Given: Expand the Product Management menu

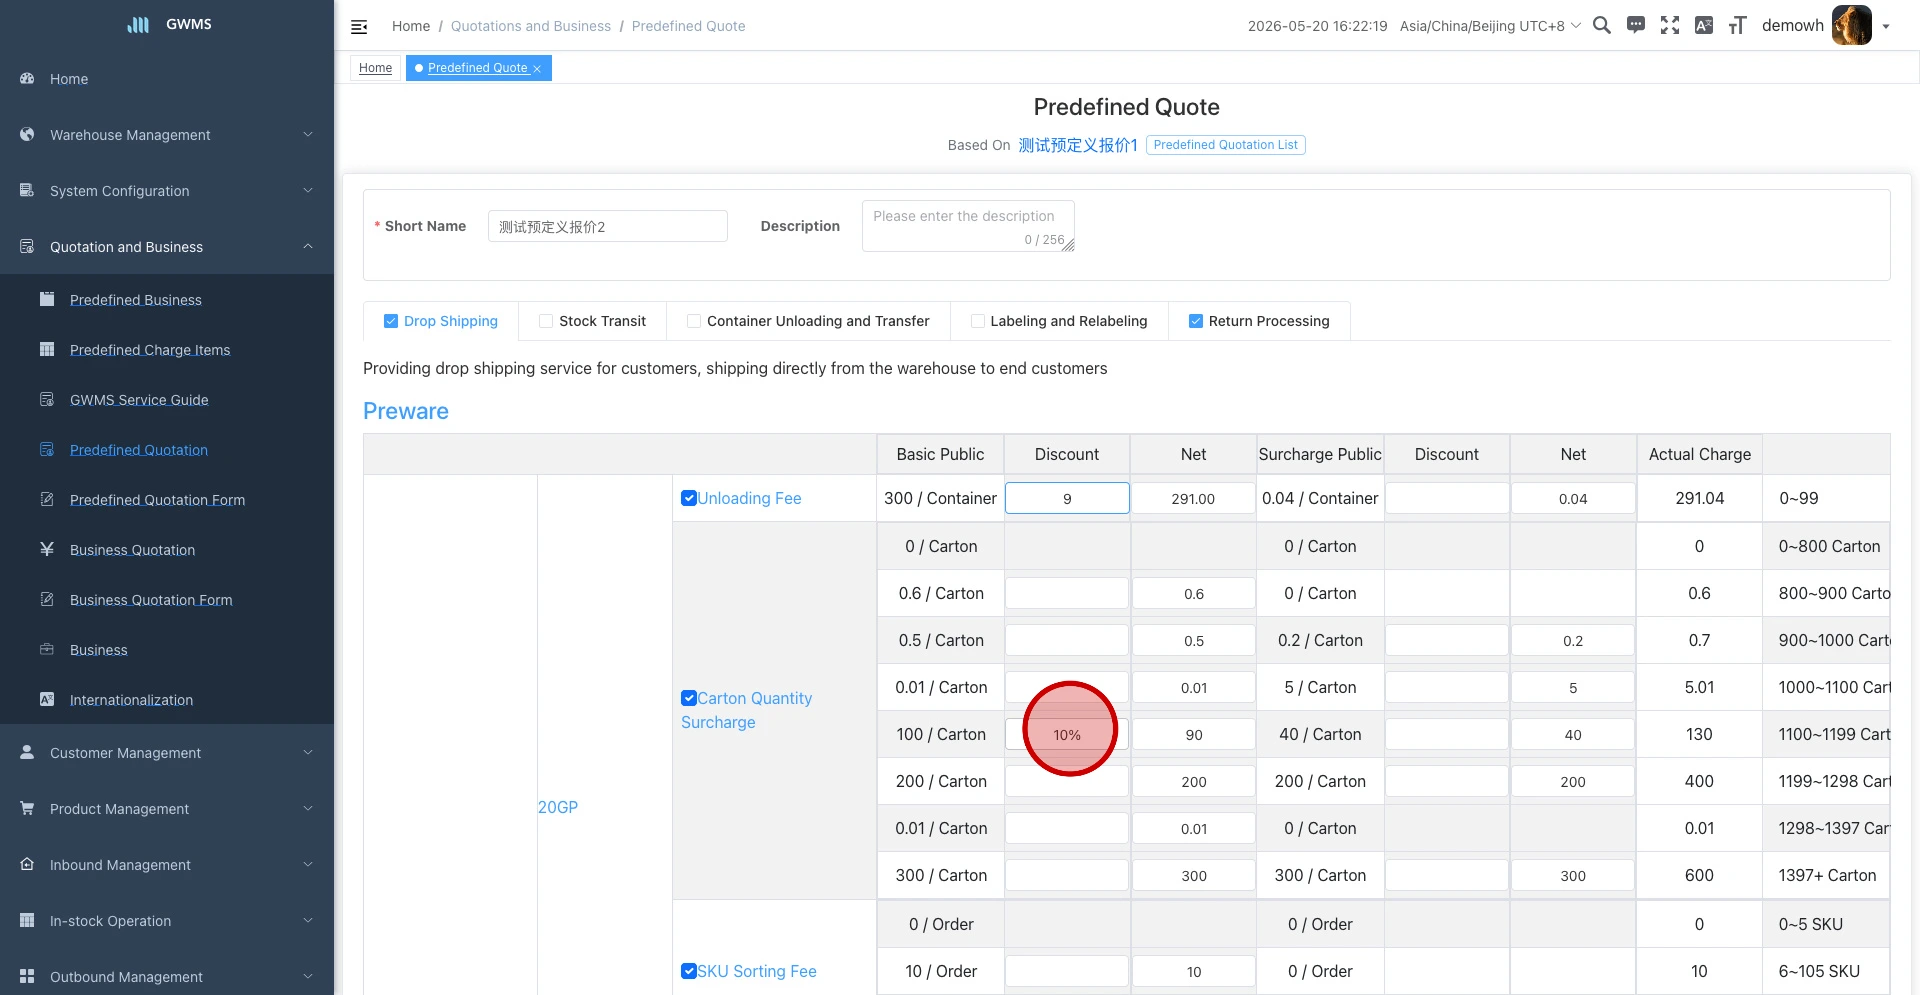Looking at the screenshot, I should [x=308, y=808].
